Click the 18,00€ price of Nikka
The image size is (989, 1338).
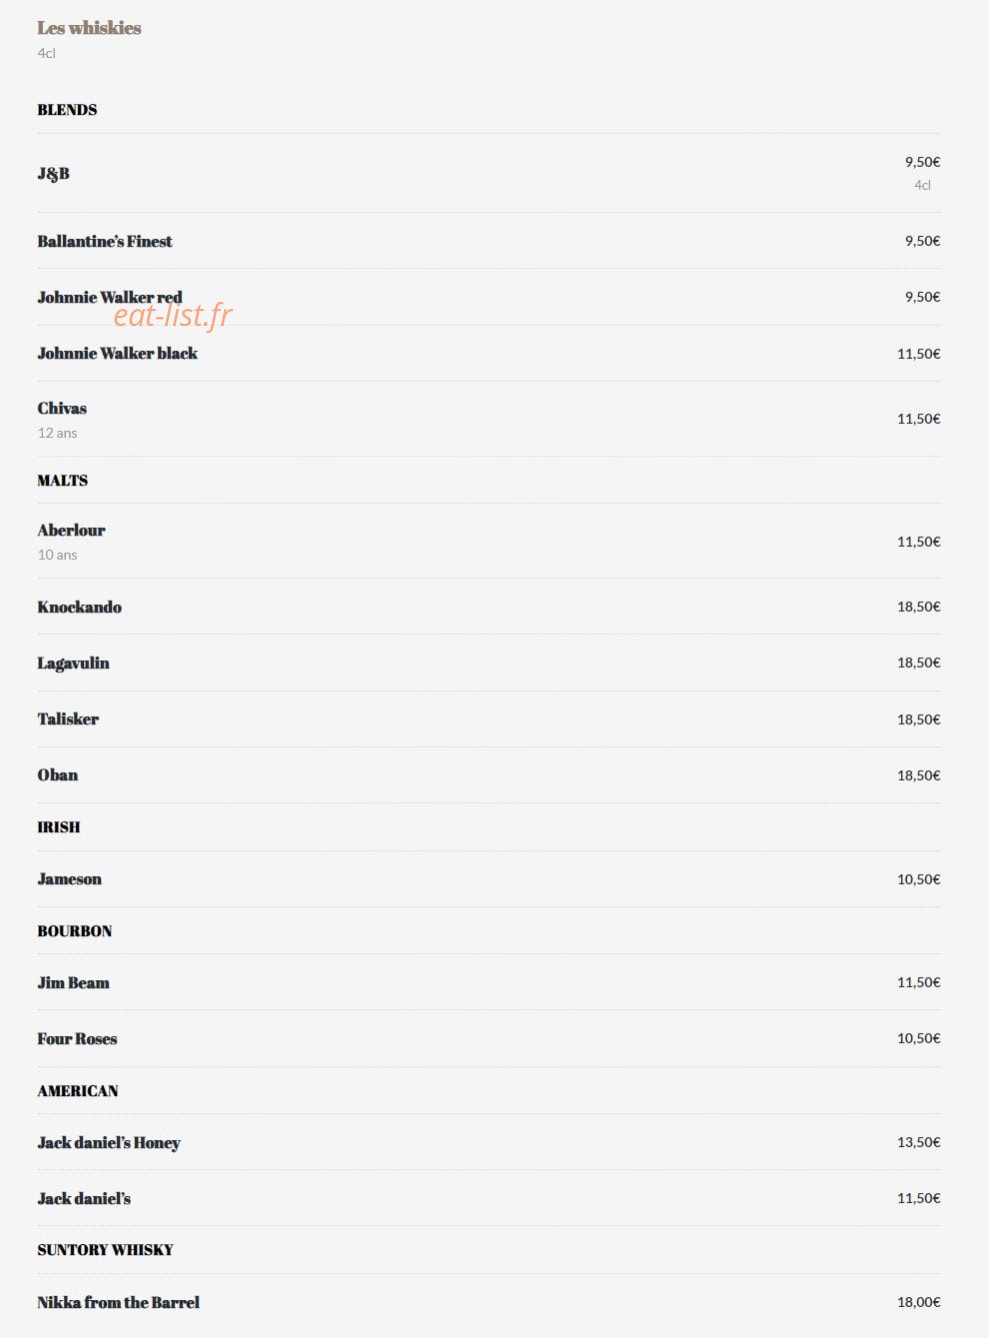(918, 1302)
